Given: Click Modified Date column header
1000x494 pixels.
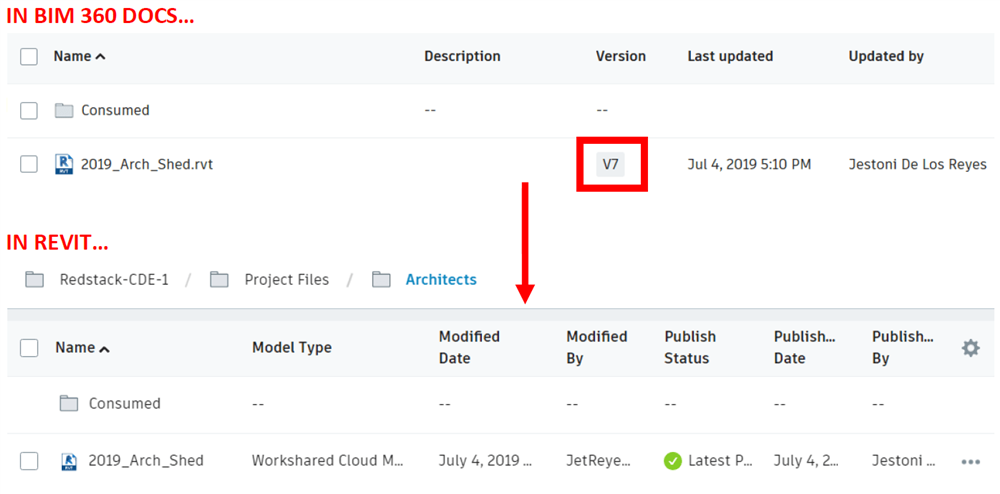Looking at the screenshot, I should pyautogui.click(x=469, y=347).
